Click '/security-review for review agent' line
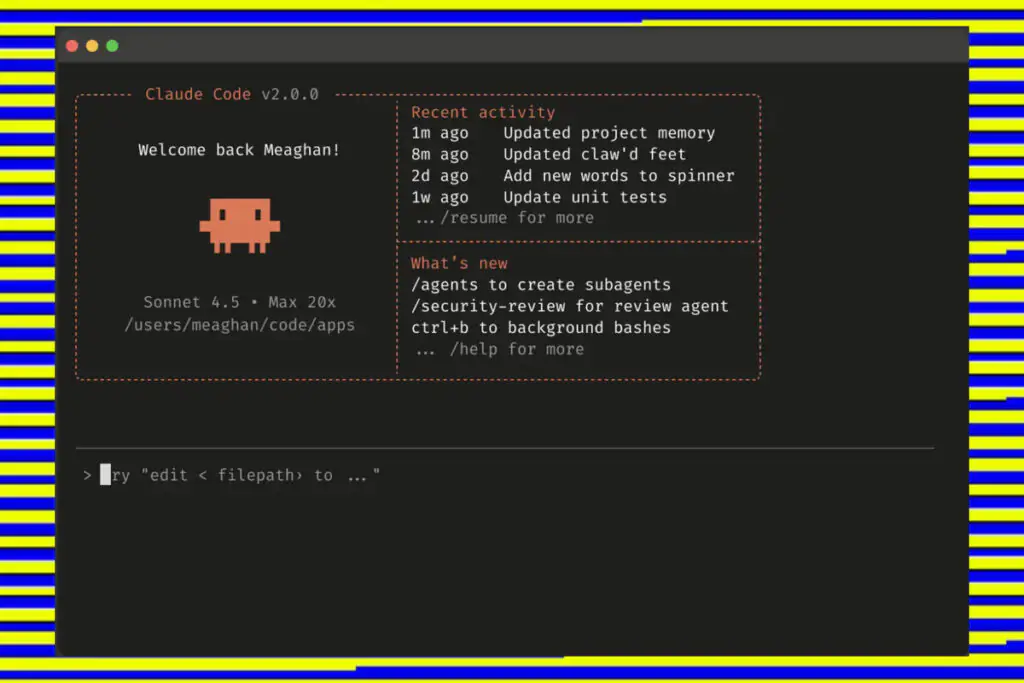1024x683 pixels. coord(569,306)
